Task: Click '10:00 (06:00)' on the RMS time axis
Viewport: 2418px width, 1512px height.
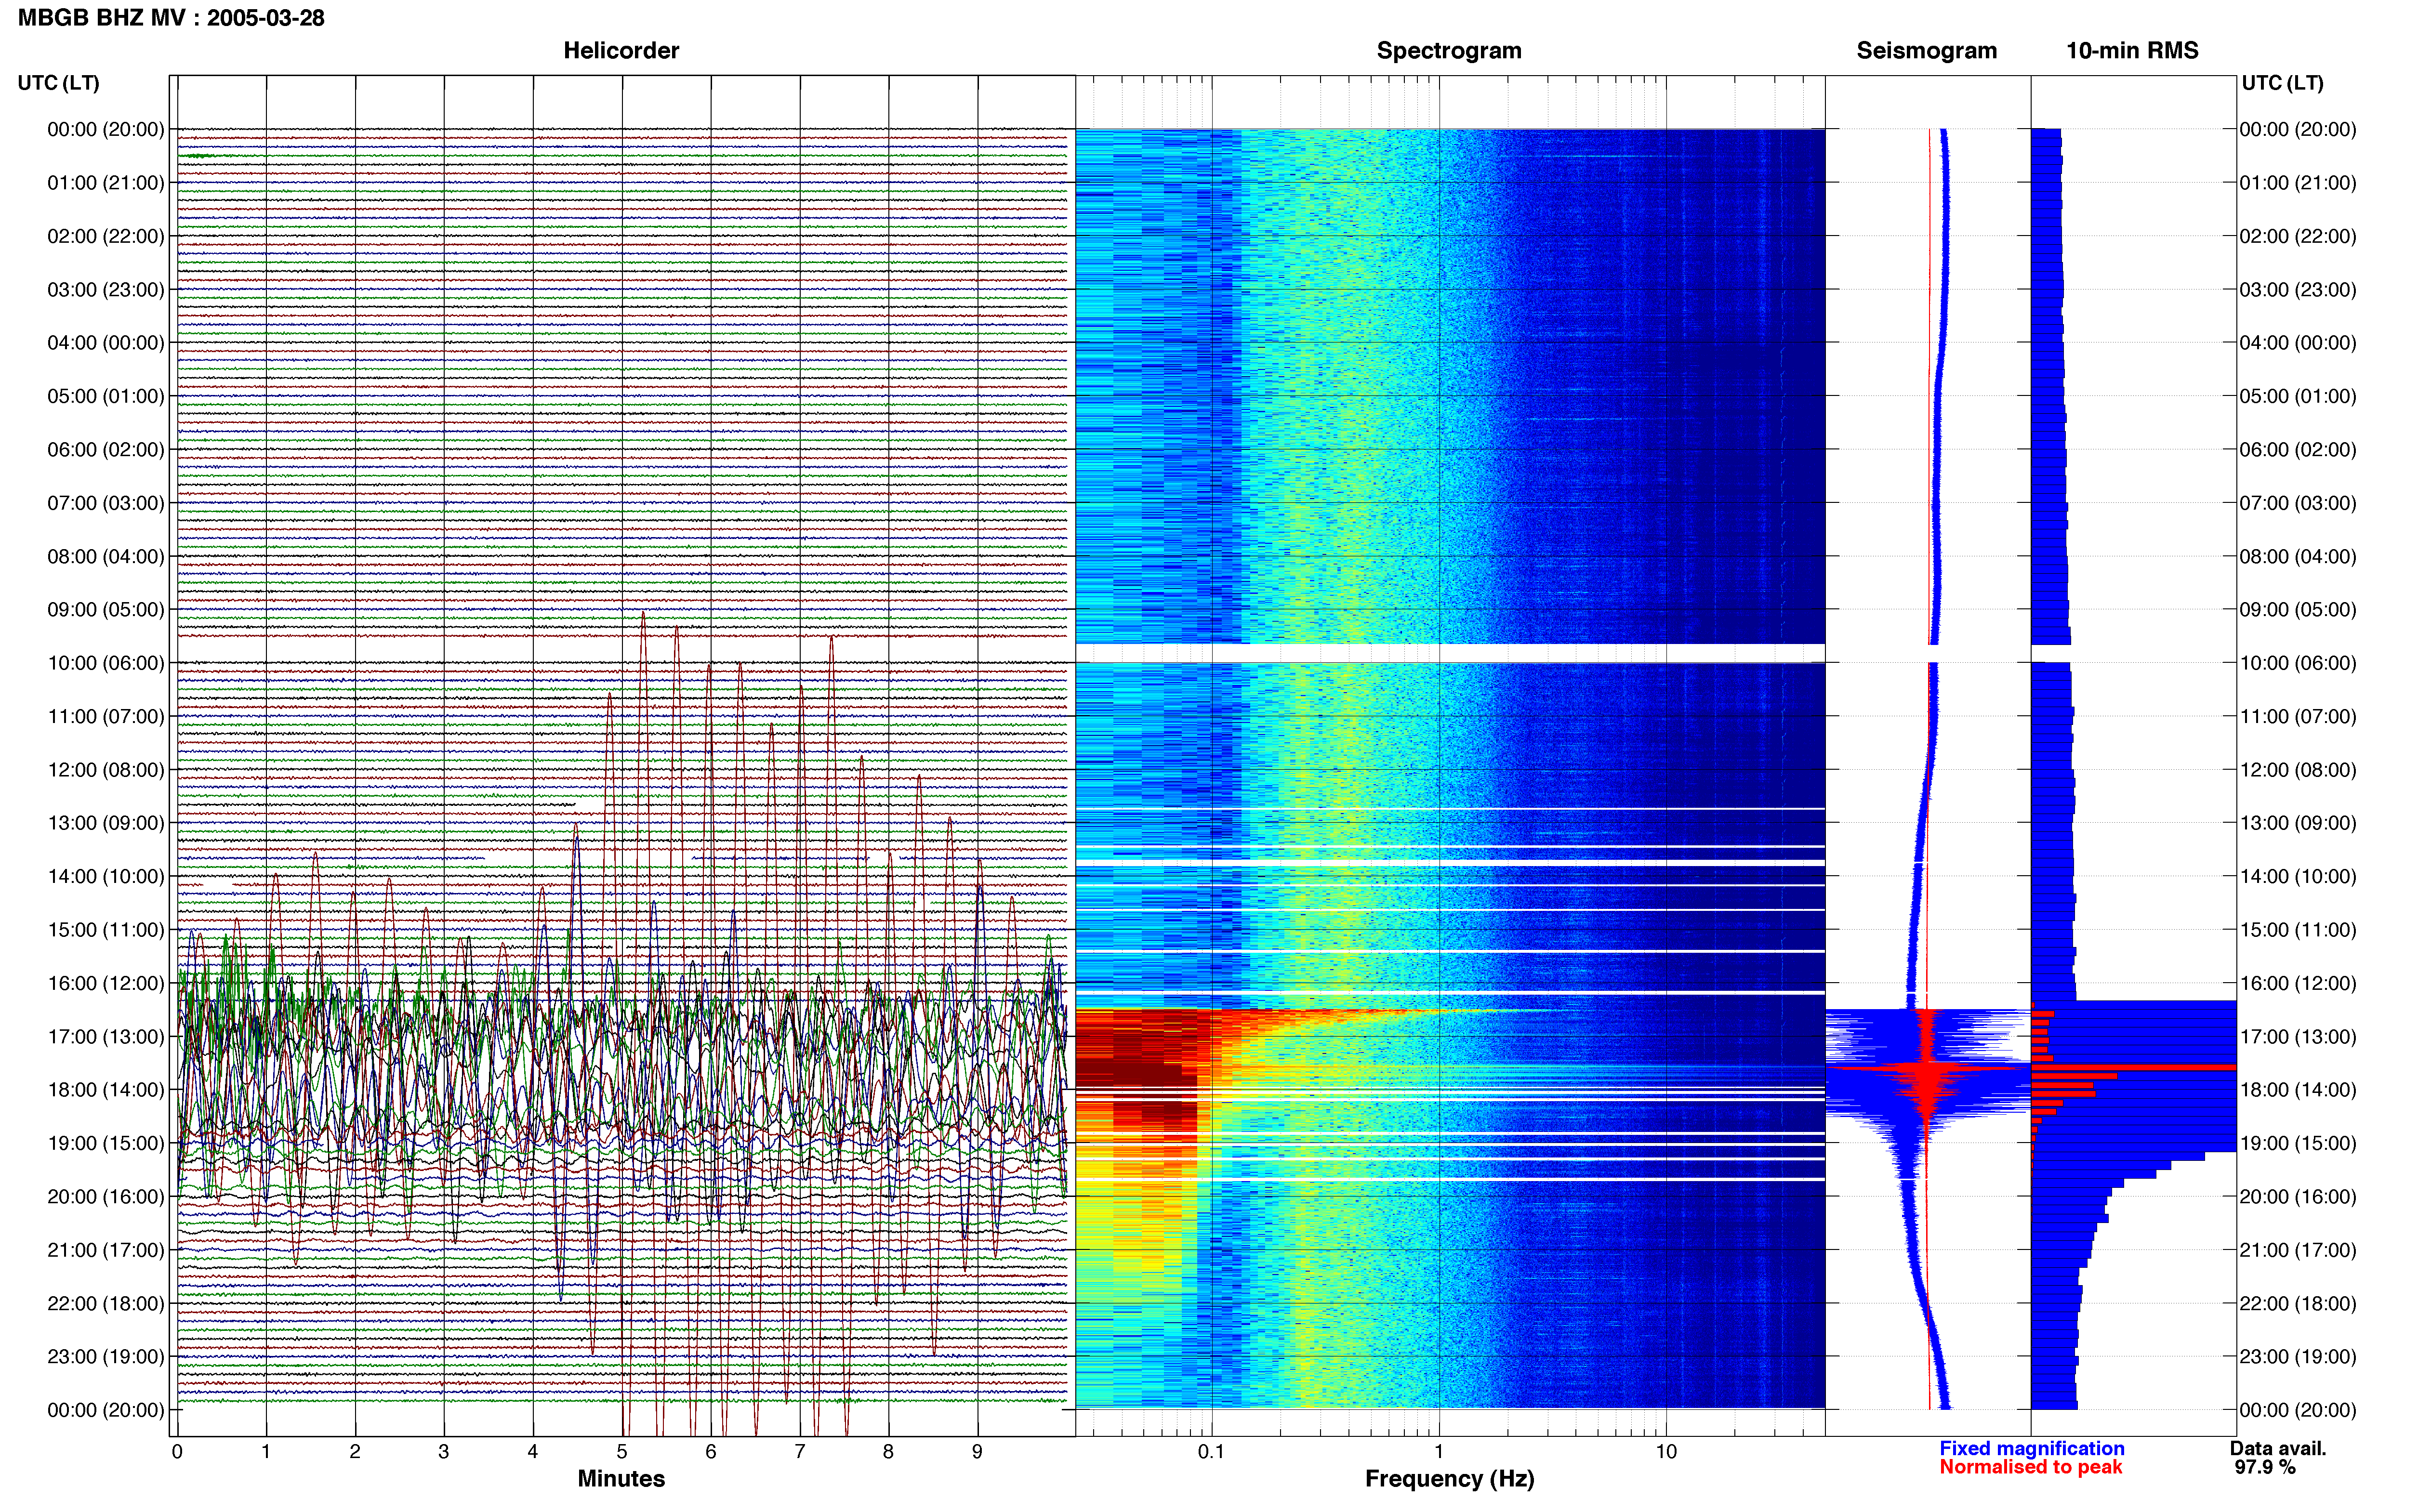Action: (x=2298, y=663)
